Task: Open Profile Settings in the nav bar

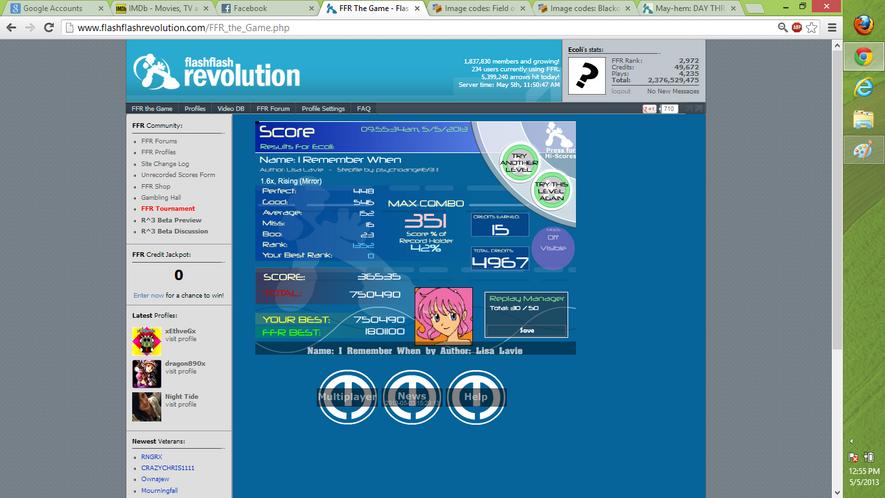Action: (323, 108)
